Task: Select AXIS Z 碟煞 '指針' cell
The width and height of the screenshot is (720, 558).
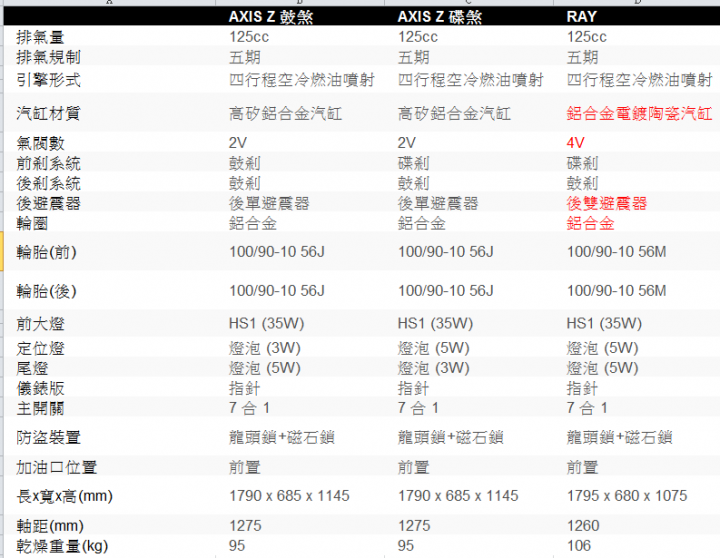Action: (413, 388)
